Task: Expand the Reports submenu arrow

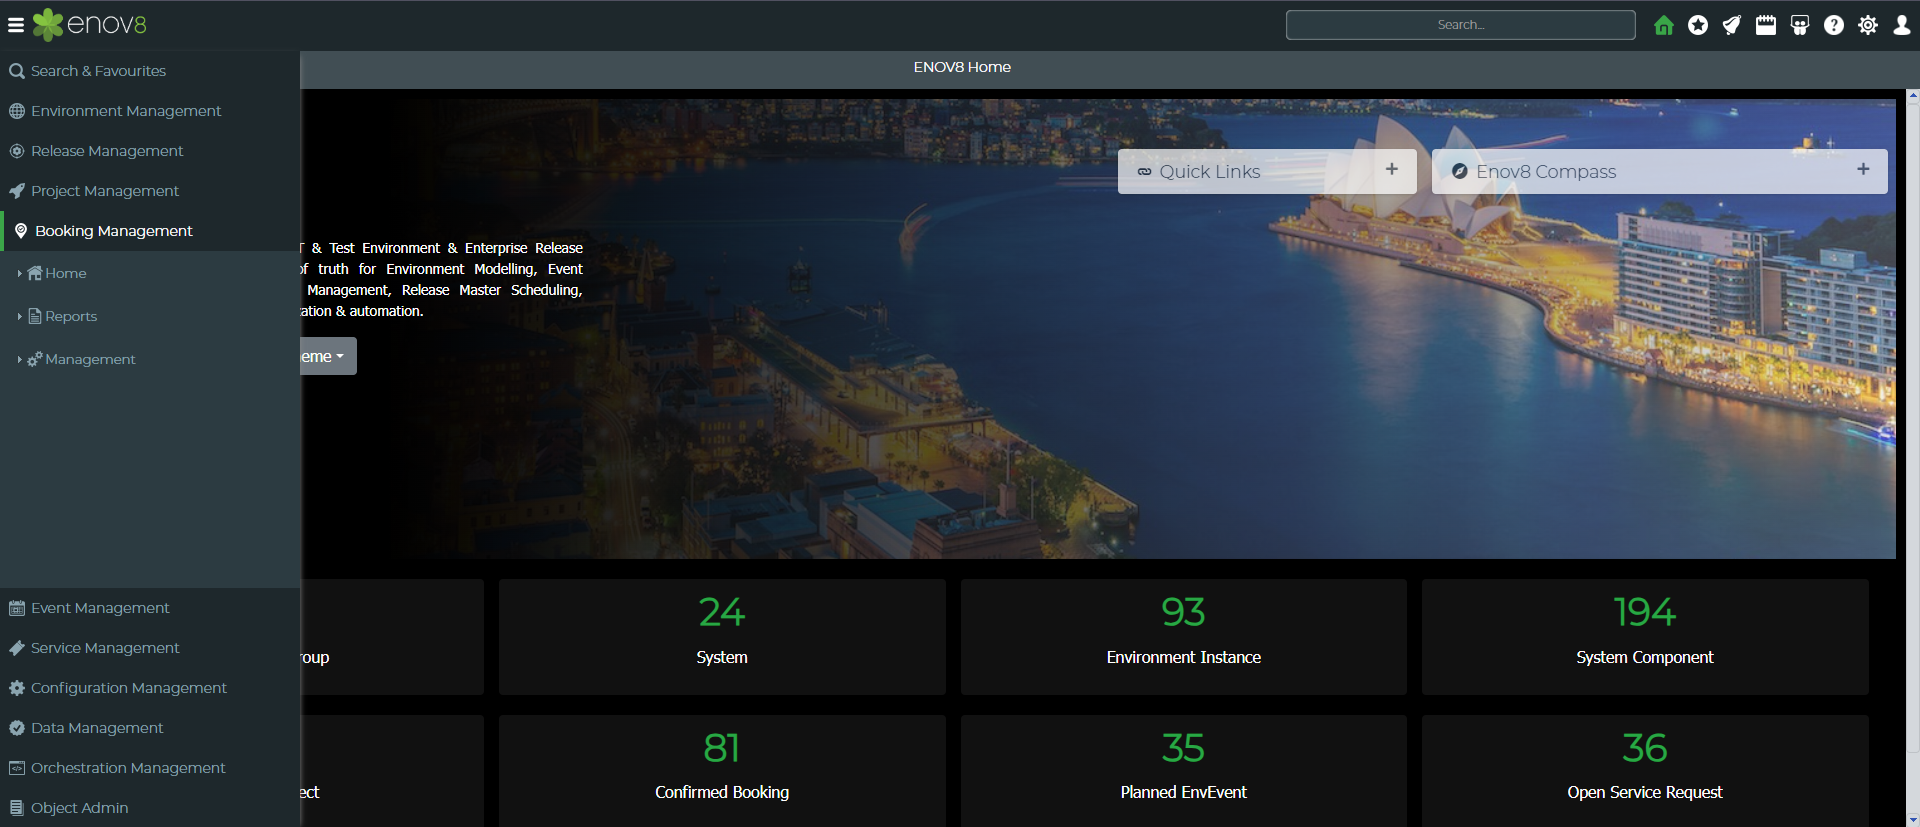Action: coord(19,316)
